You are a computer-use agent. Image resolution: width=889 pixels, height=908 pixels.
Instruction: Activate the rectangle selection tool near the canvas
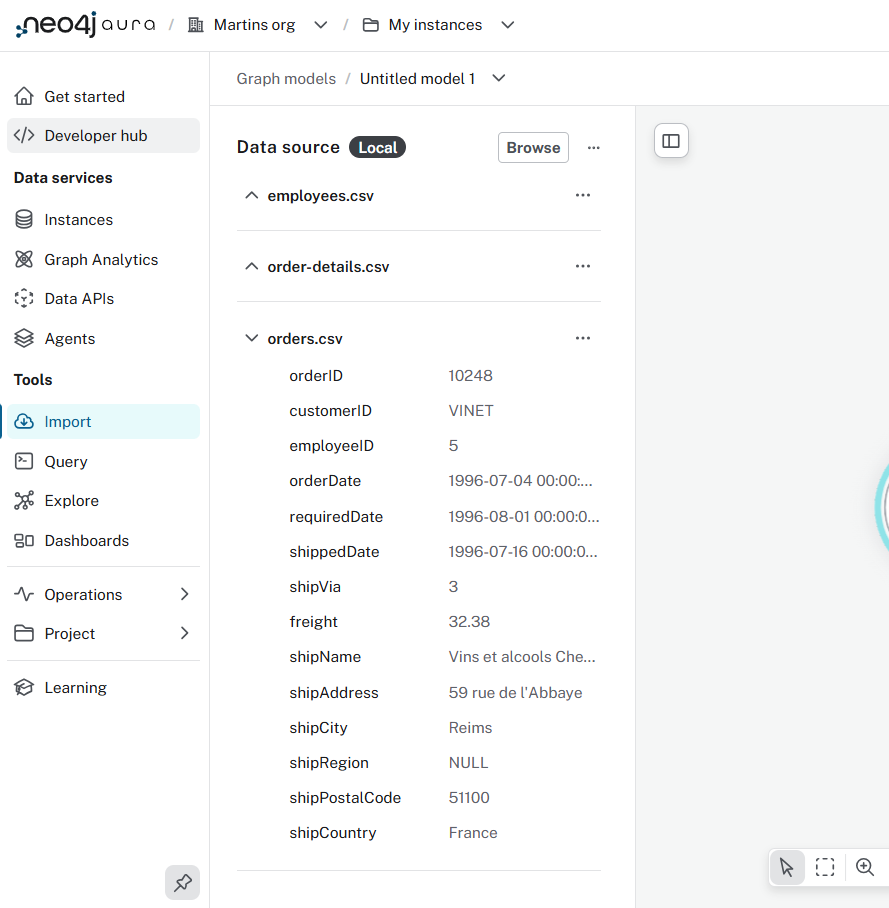(824, 867)
